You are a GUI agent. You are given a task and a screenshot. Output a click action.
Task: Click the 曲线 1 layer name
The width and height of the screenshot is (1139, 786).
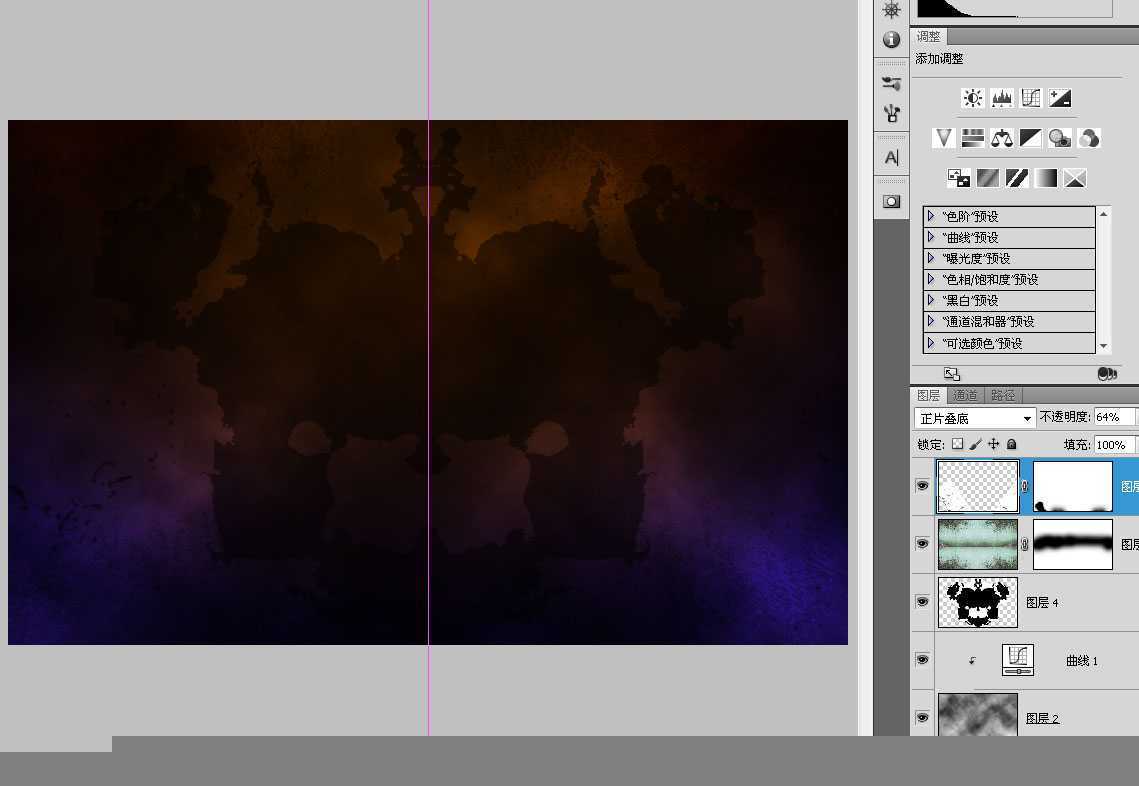1082,660
